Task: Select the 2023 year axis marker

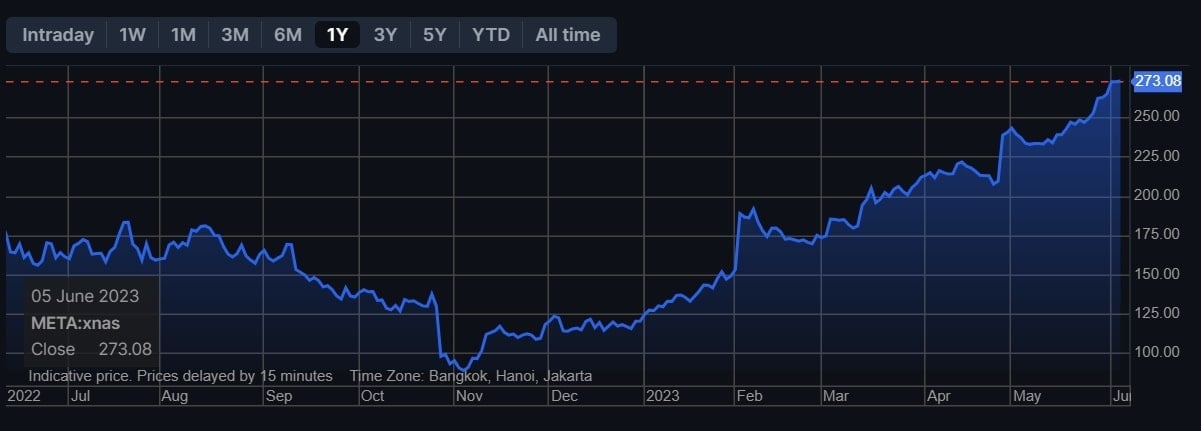Action: [661, 396]
